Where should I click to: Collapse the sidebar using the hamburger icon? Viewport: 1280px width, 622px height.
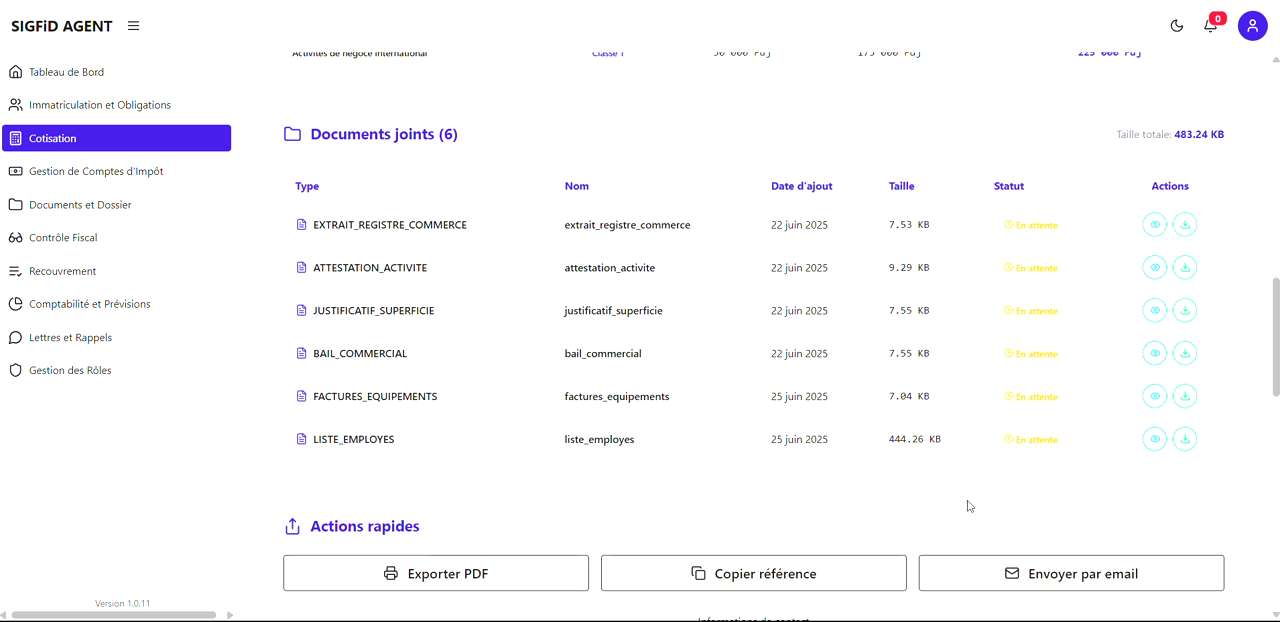pyautogui.click(x=133, y=26)
